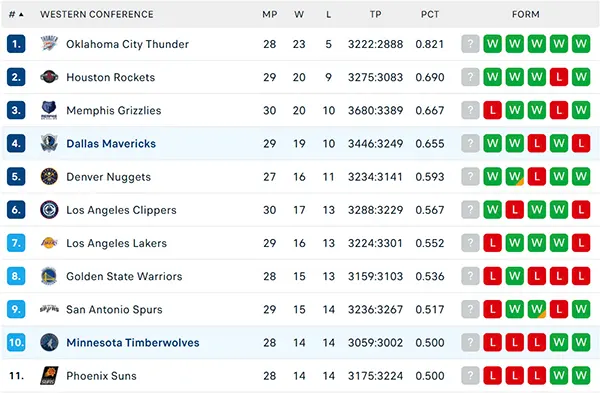Open Denver Nuggets' overtime-marked W form badge

[515, 176]
